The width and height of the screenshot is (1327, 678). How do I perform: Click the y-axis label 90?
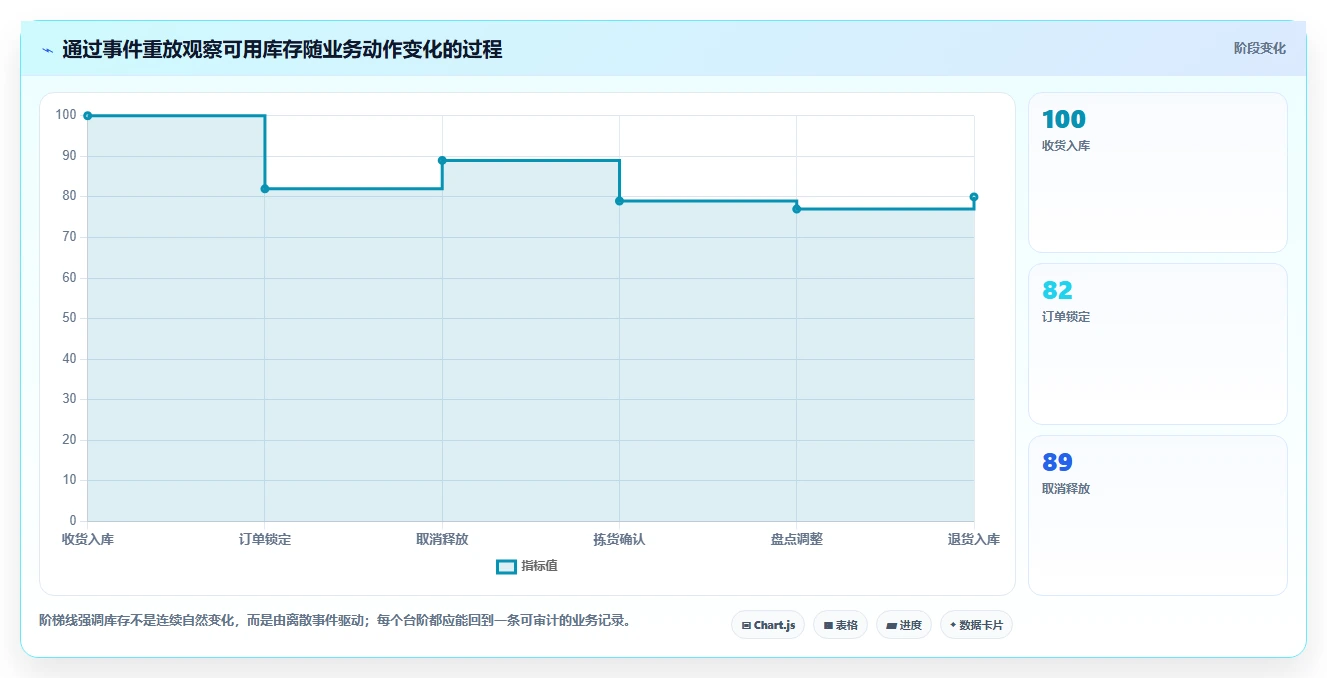69,156
